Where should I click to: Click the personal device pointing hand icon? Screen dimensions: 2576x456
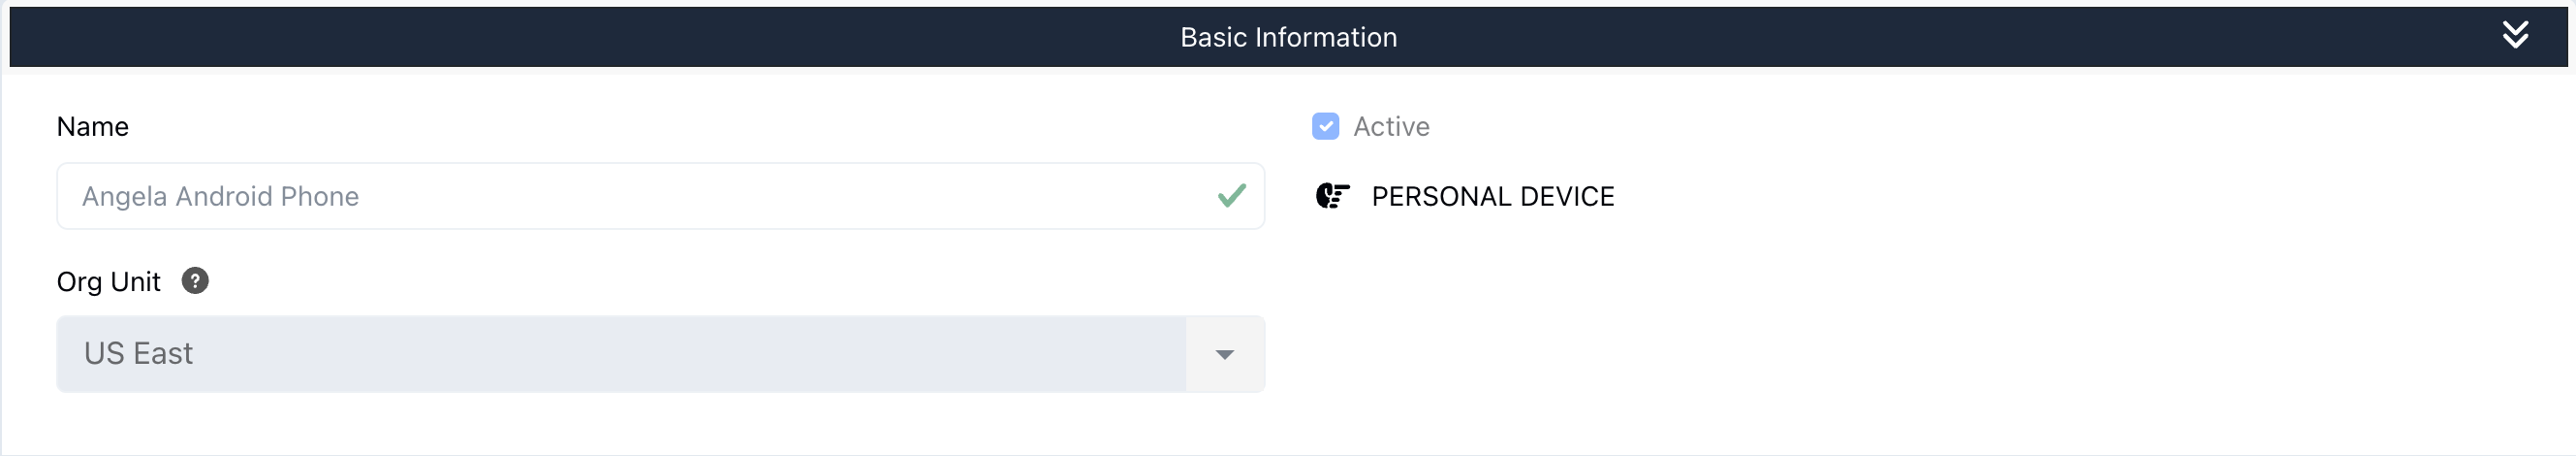[1332, 196]
